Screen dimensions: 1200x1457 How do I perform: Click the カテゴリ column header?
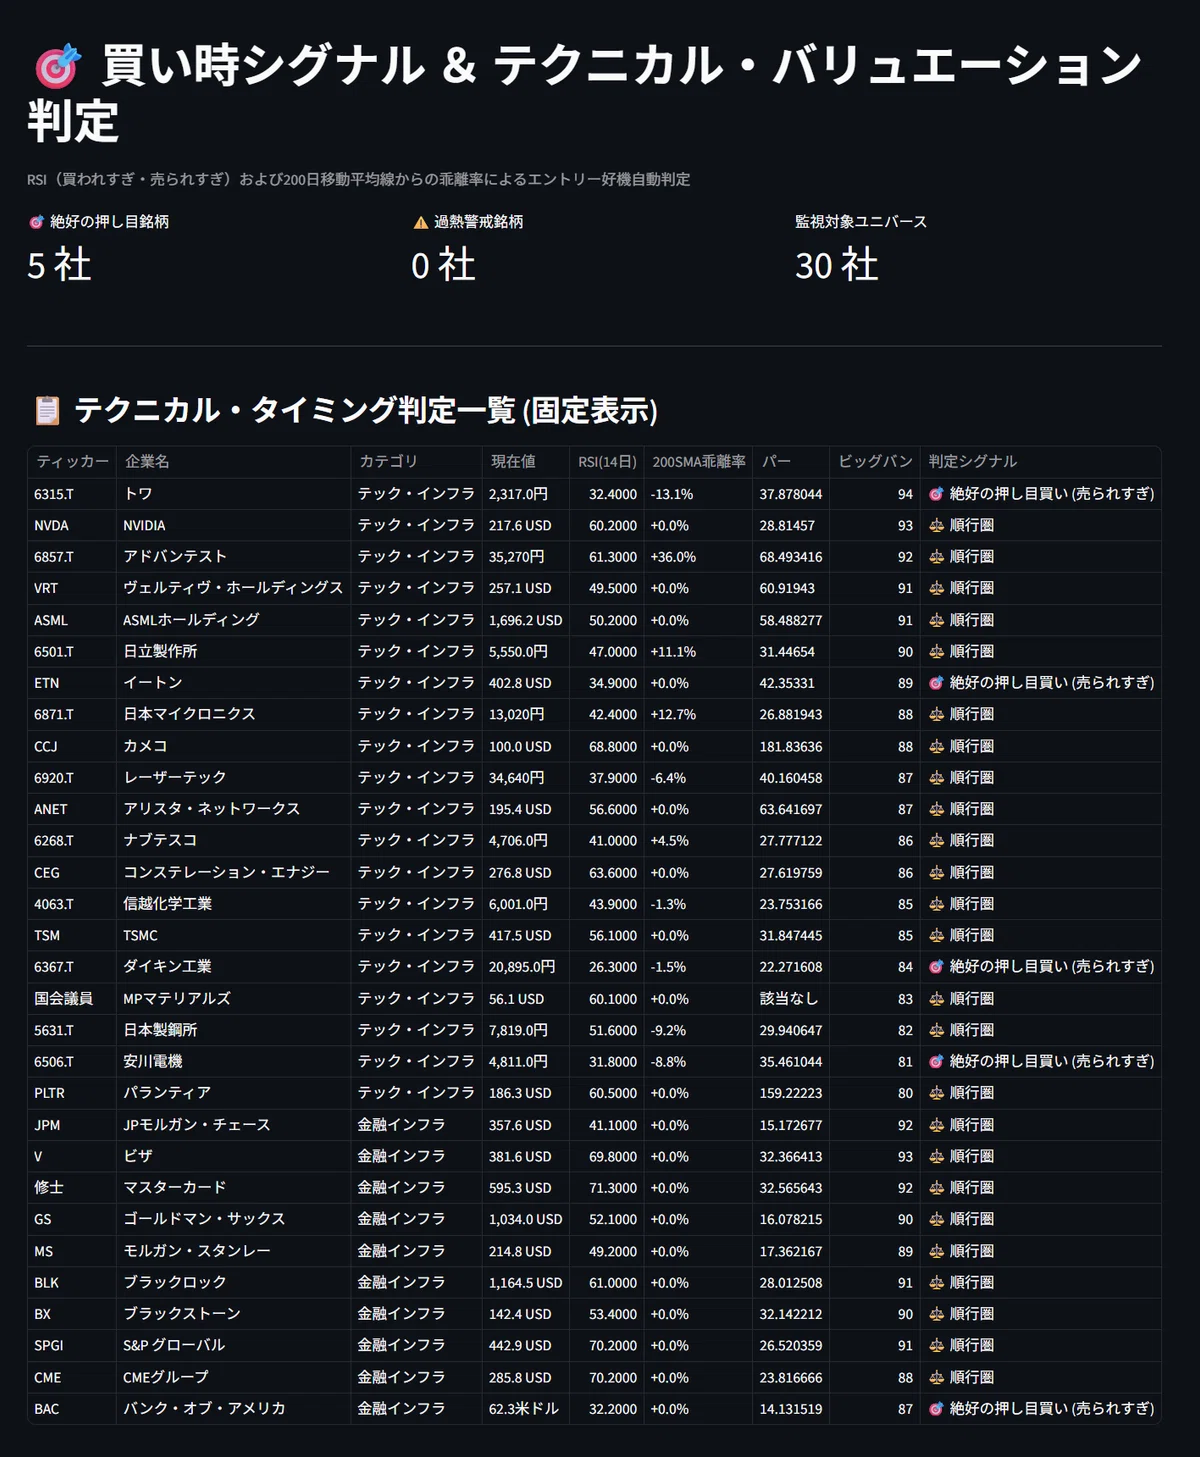click(x=417, y=462)
